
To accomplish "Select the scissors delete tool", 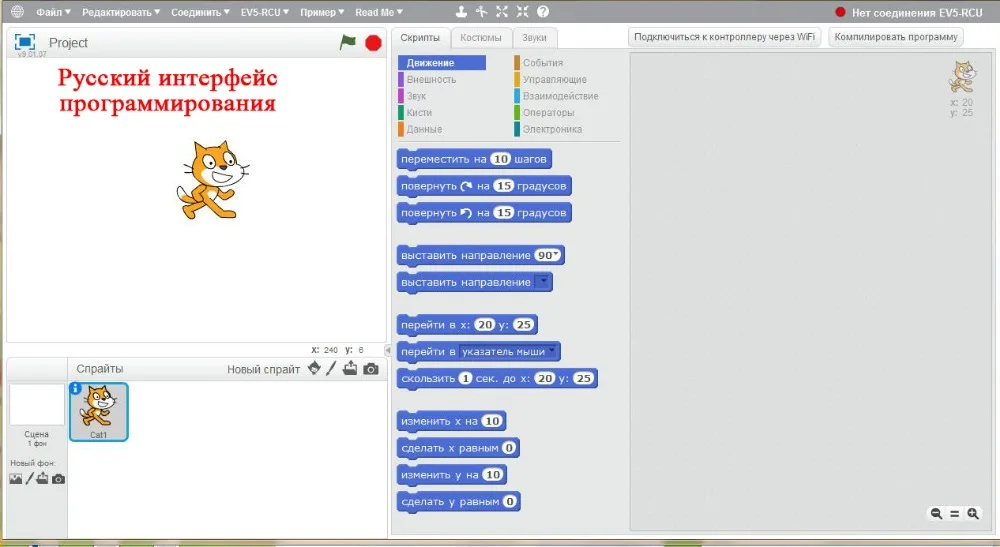I will 482,11.
